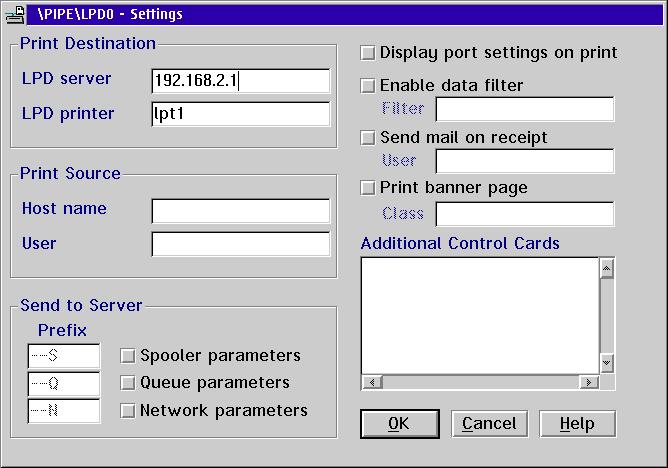
Task: Toggle Spooler parameters checkbox
Action: 128,355
